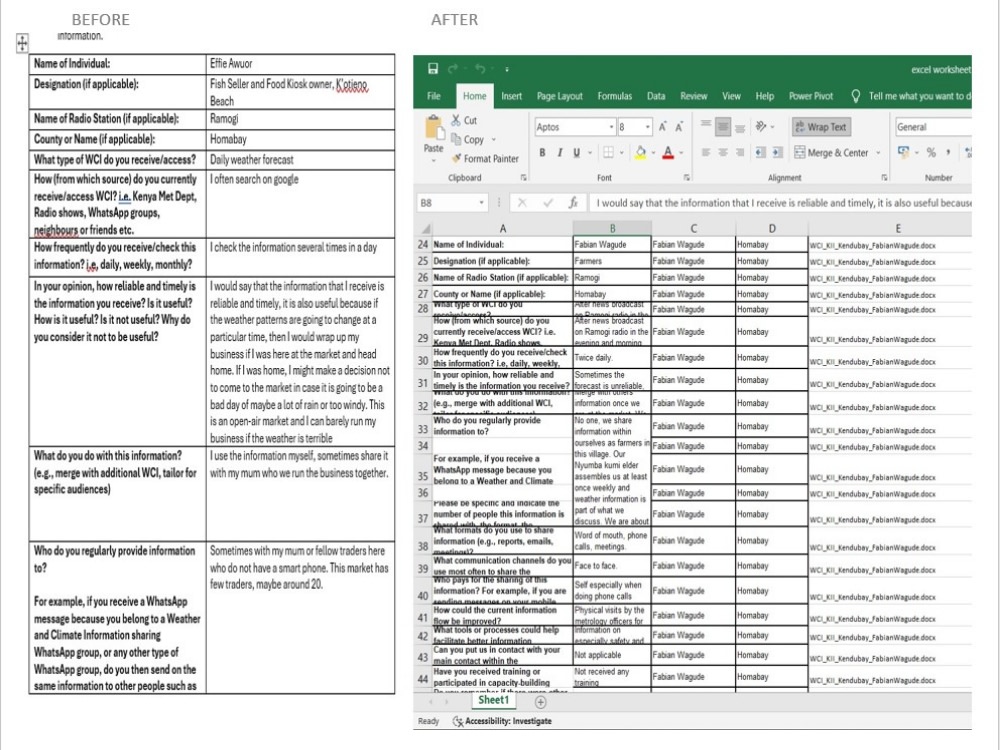
Task: Expand the Font Color palette arrow
Action: 682,153
